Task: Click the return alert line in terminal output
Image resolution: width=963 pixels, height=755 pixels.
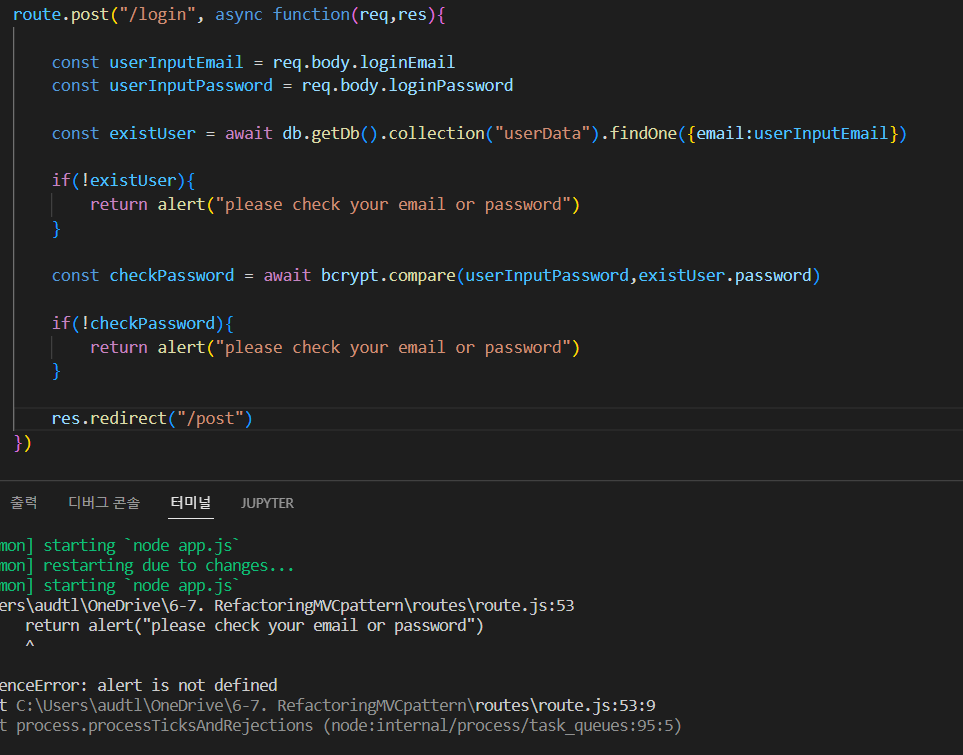Action: [x=254, y=626]
